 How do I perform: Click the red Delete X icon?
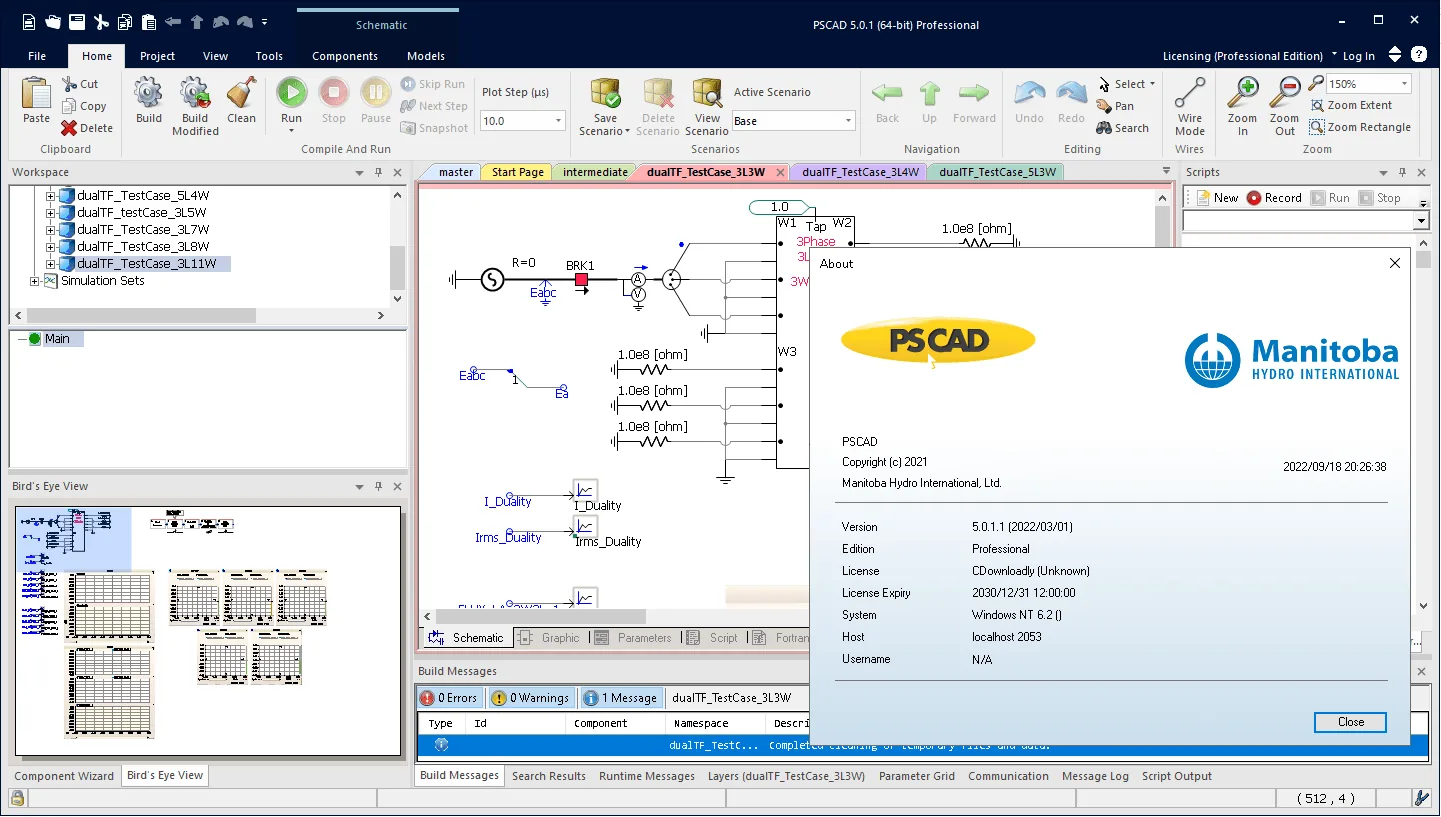[x=69, y=128]
